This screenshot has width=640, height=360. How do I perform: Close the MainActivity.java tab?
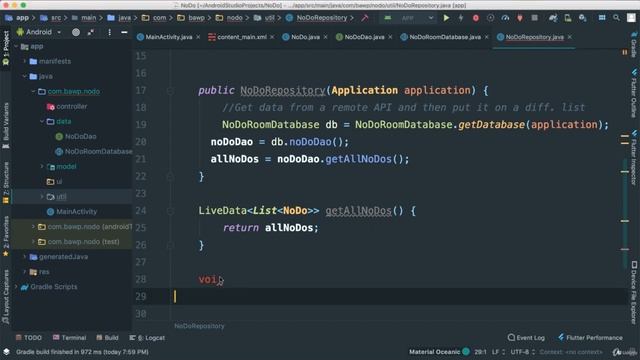point(198,37)
